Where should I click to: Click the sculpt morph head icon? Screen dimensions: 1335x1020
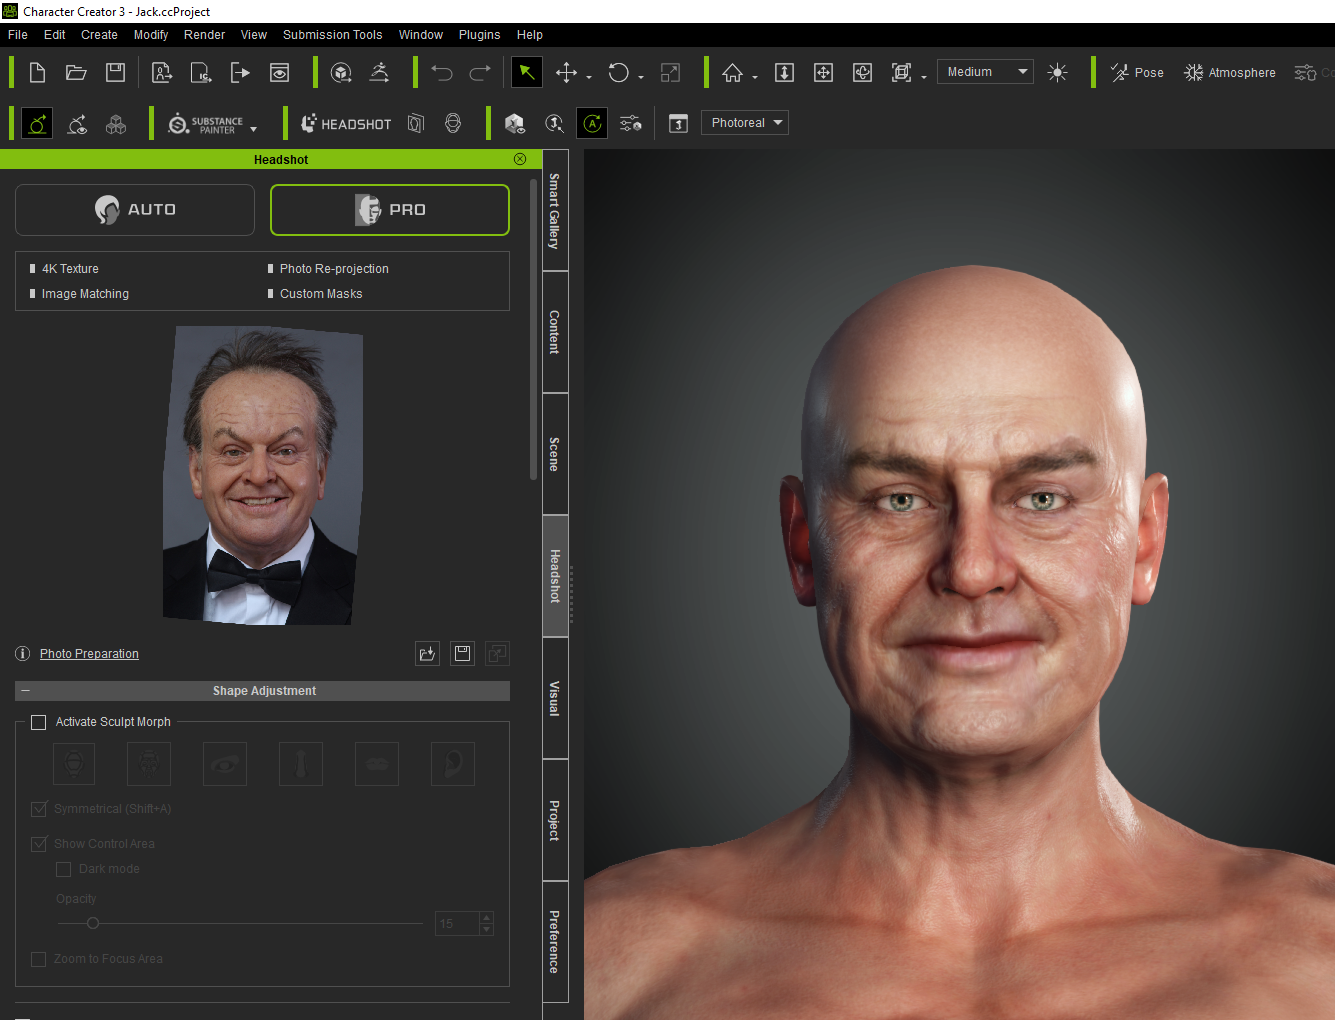tap(74, 764)
